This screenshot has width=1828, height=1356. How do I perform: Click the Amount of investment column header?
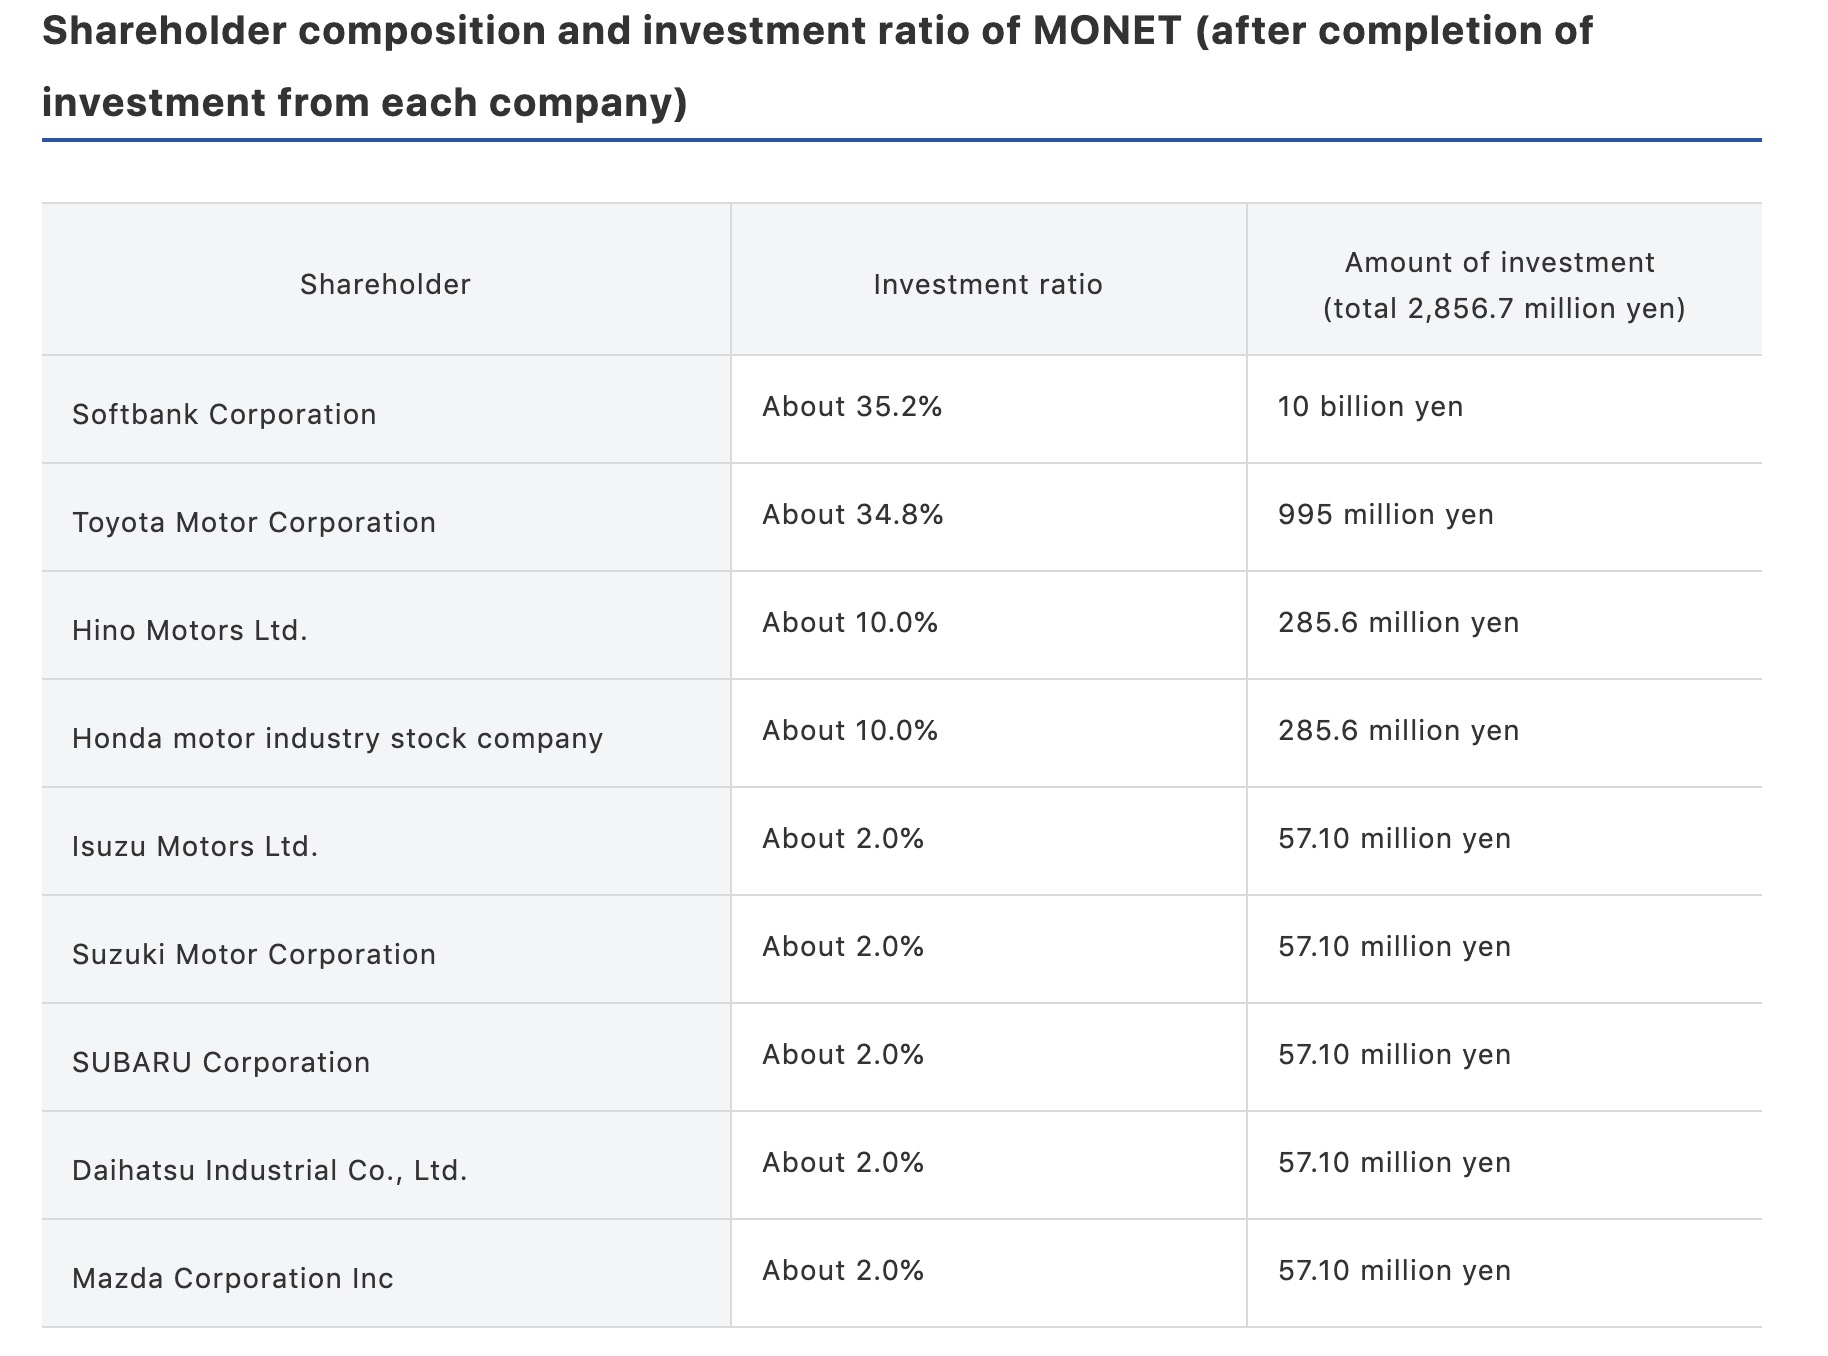click(1503, 285)
